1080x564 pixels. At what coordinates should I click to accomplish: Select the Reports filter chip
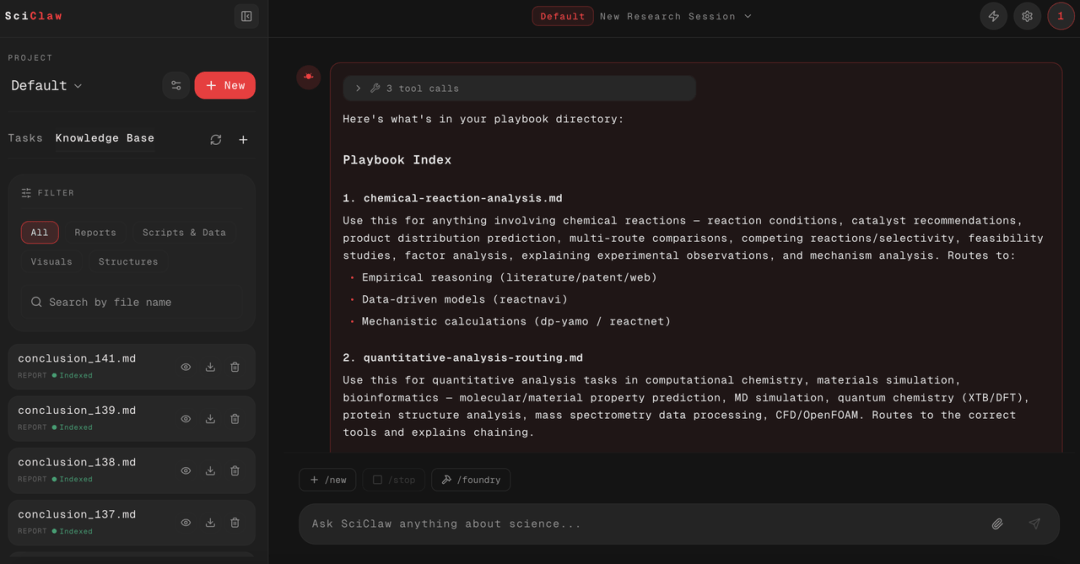tap(95, 233)
